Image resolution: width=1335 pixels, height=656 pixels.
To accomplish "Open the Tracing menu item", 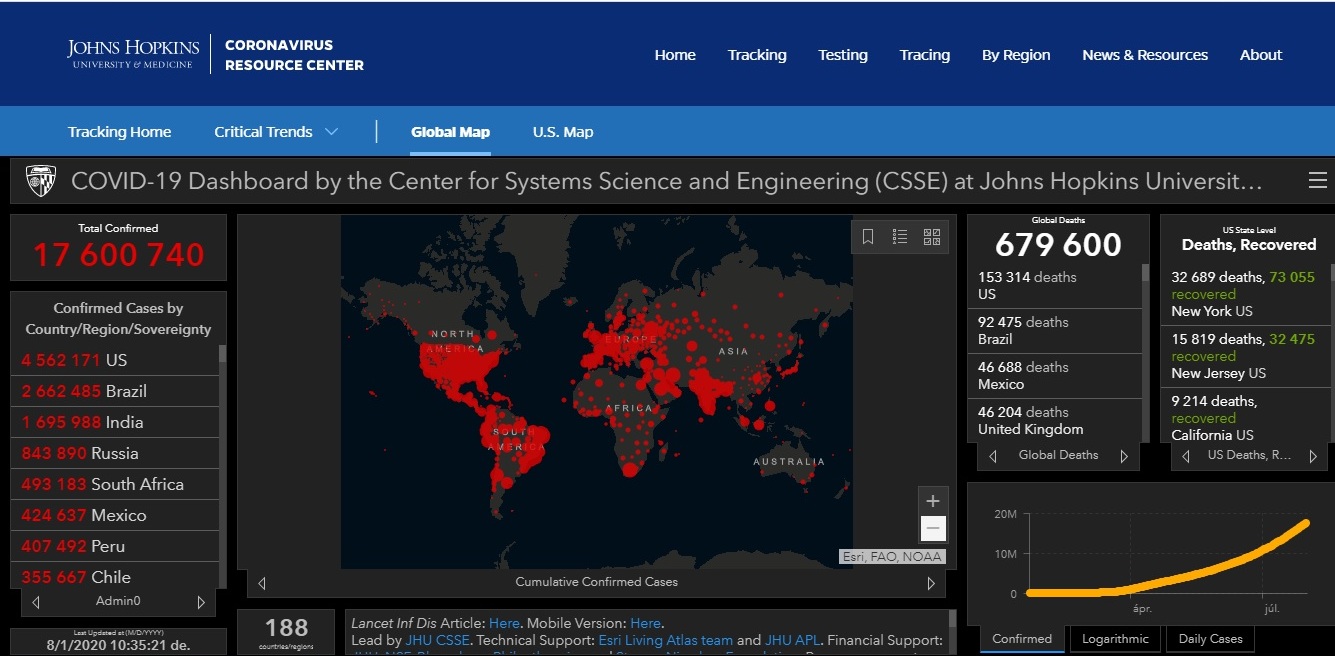I will 925,55.
